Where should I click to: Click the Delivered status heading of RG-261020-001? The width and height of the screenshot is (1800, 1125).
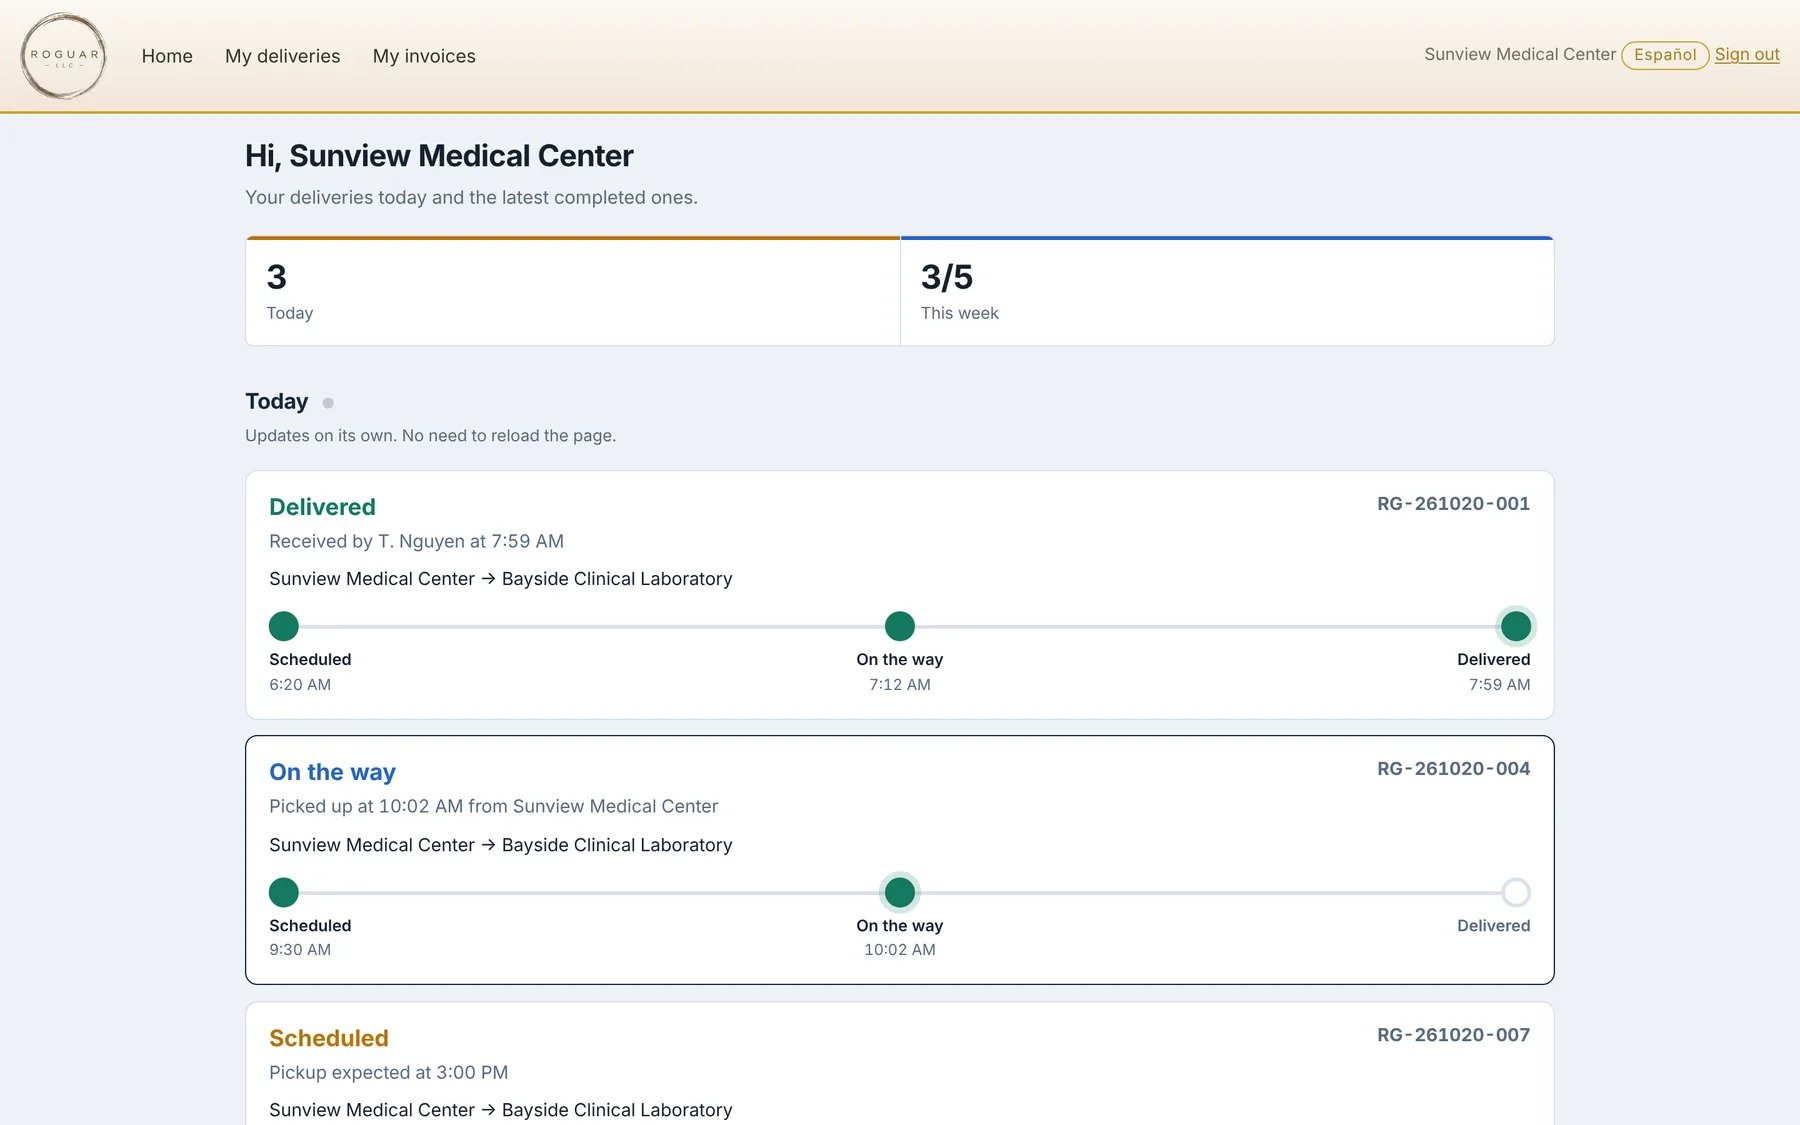(x=322, y=507)
